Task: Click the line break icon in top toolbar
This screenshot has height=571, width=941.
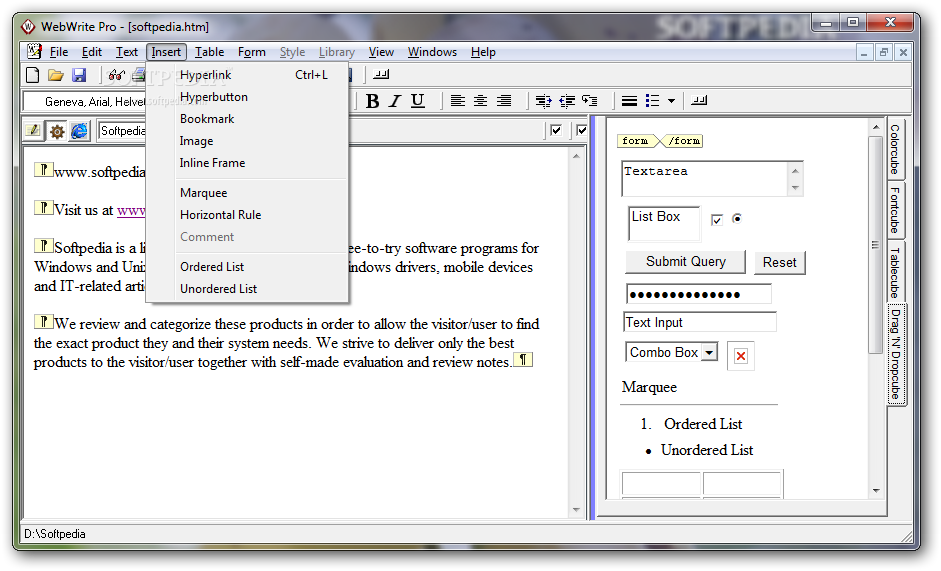Action: tap(381, 74)
